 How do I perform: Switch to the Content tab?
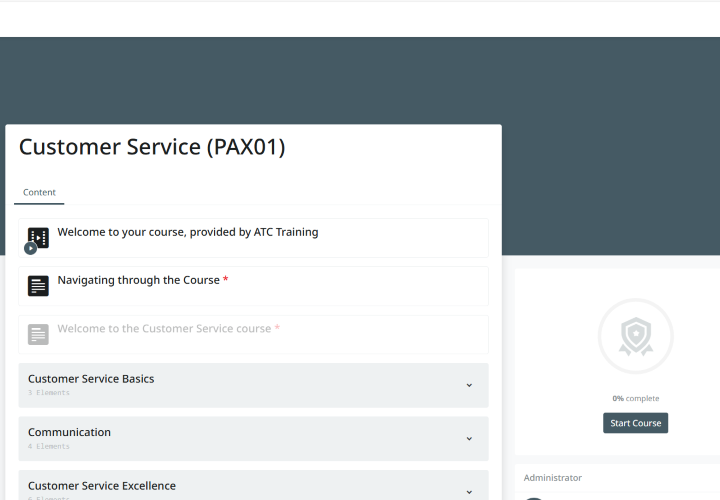click(x=40, y=192)
